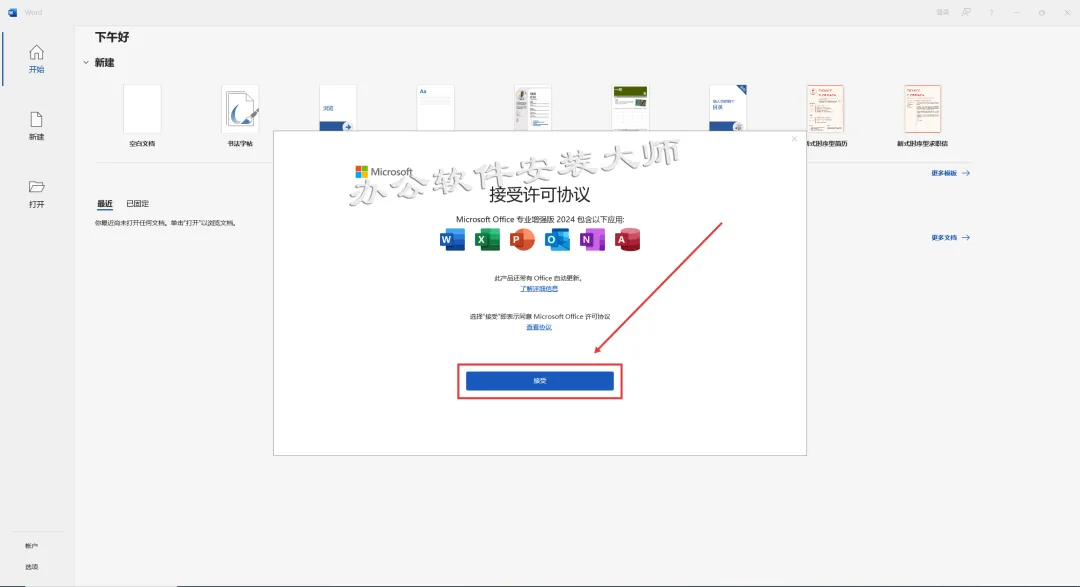1080x587 pixels.
Task: Open the 了解详细信息 link
Action: (x=539, y=289)
